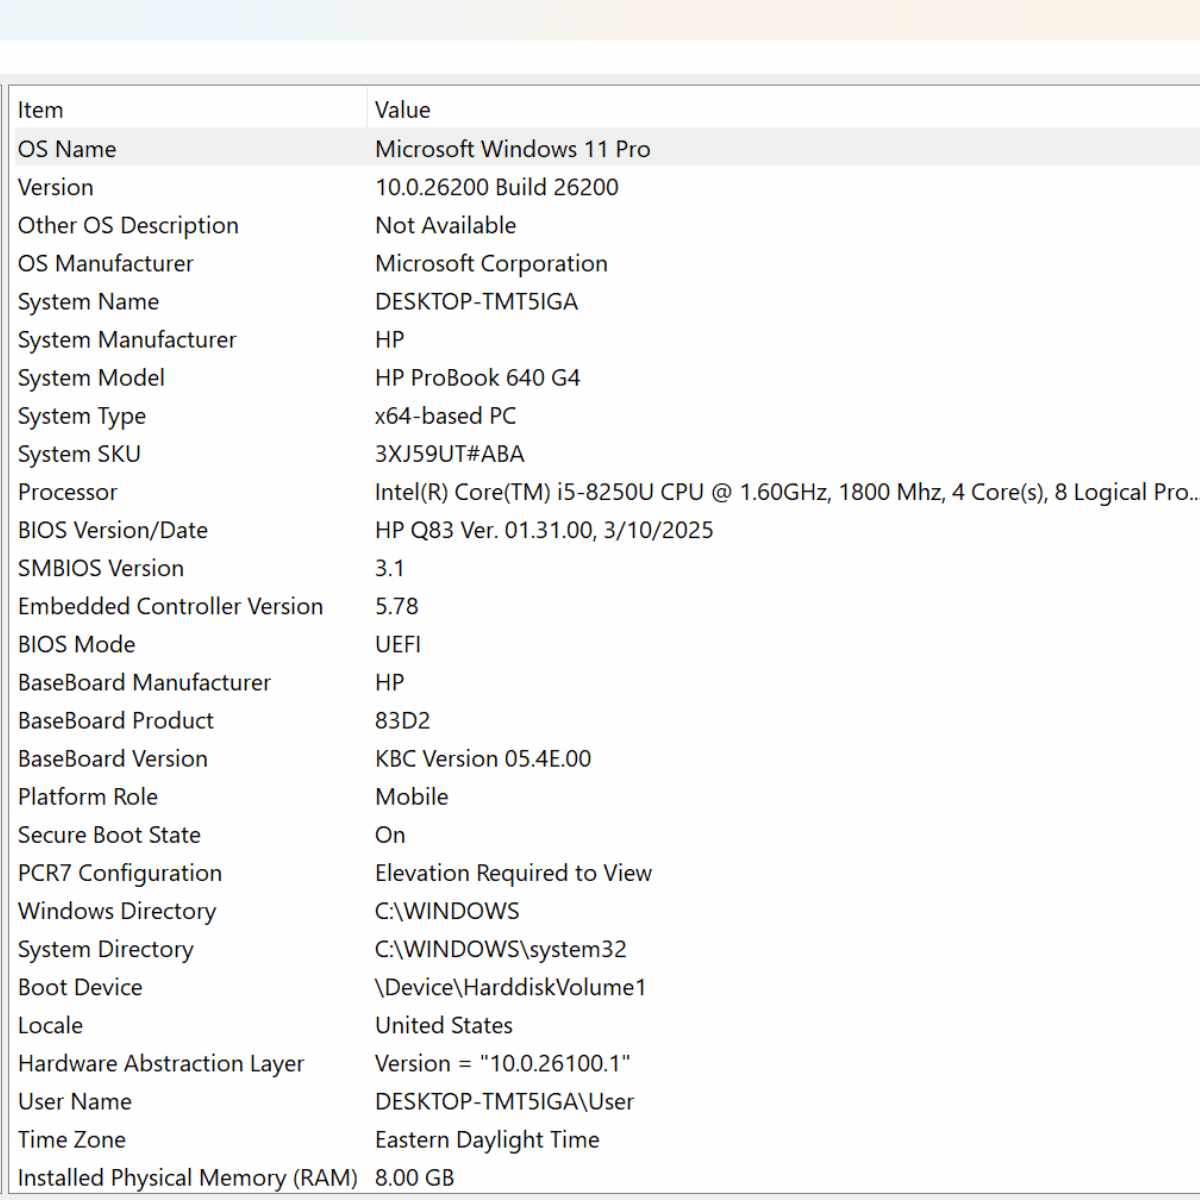Select Secure Boot State row label

click(x=109, y=834)
